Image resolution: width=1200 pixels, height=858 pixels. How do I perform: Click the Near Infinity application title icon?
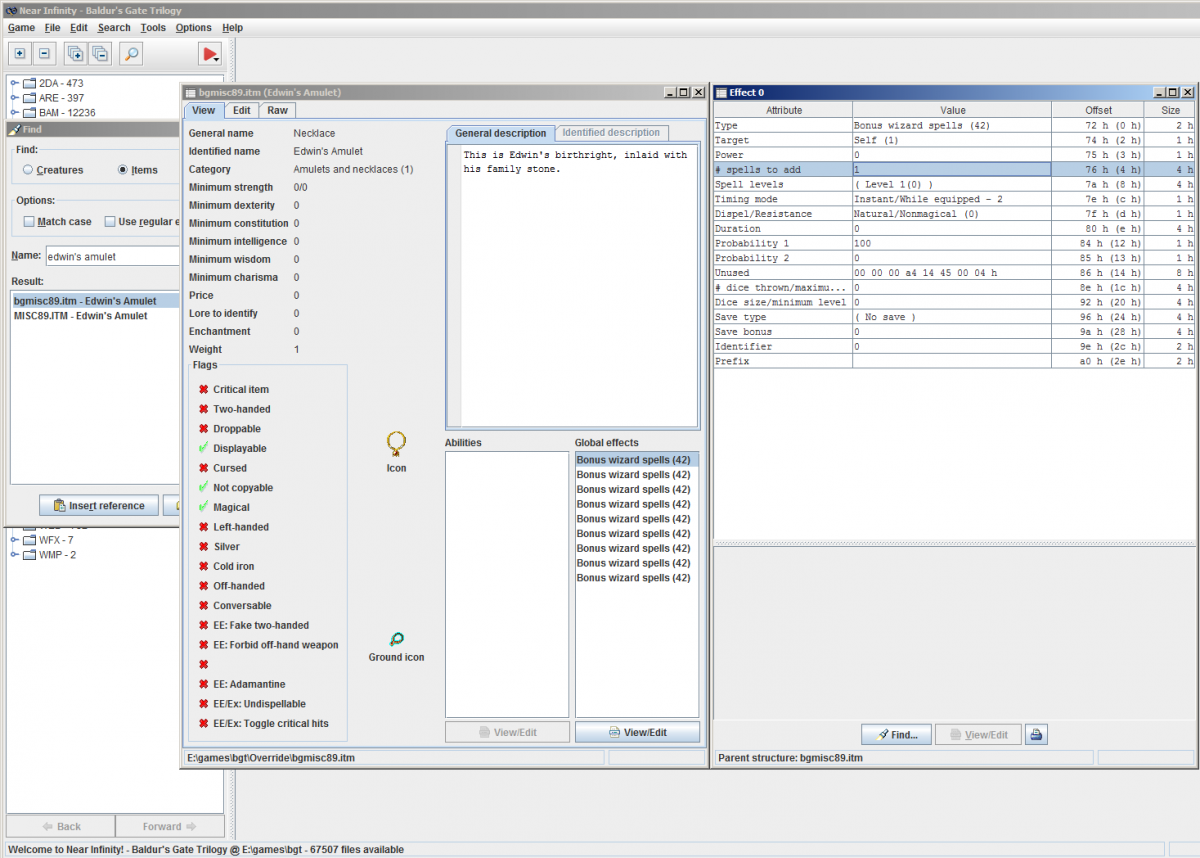[x=9, y=10]
